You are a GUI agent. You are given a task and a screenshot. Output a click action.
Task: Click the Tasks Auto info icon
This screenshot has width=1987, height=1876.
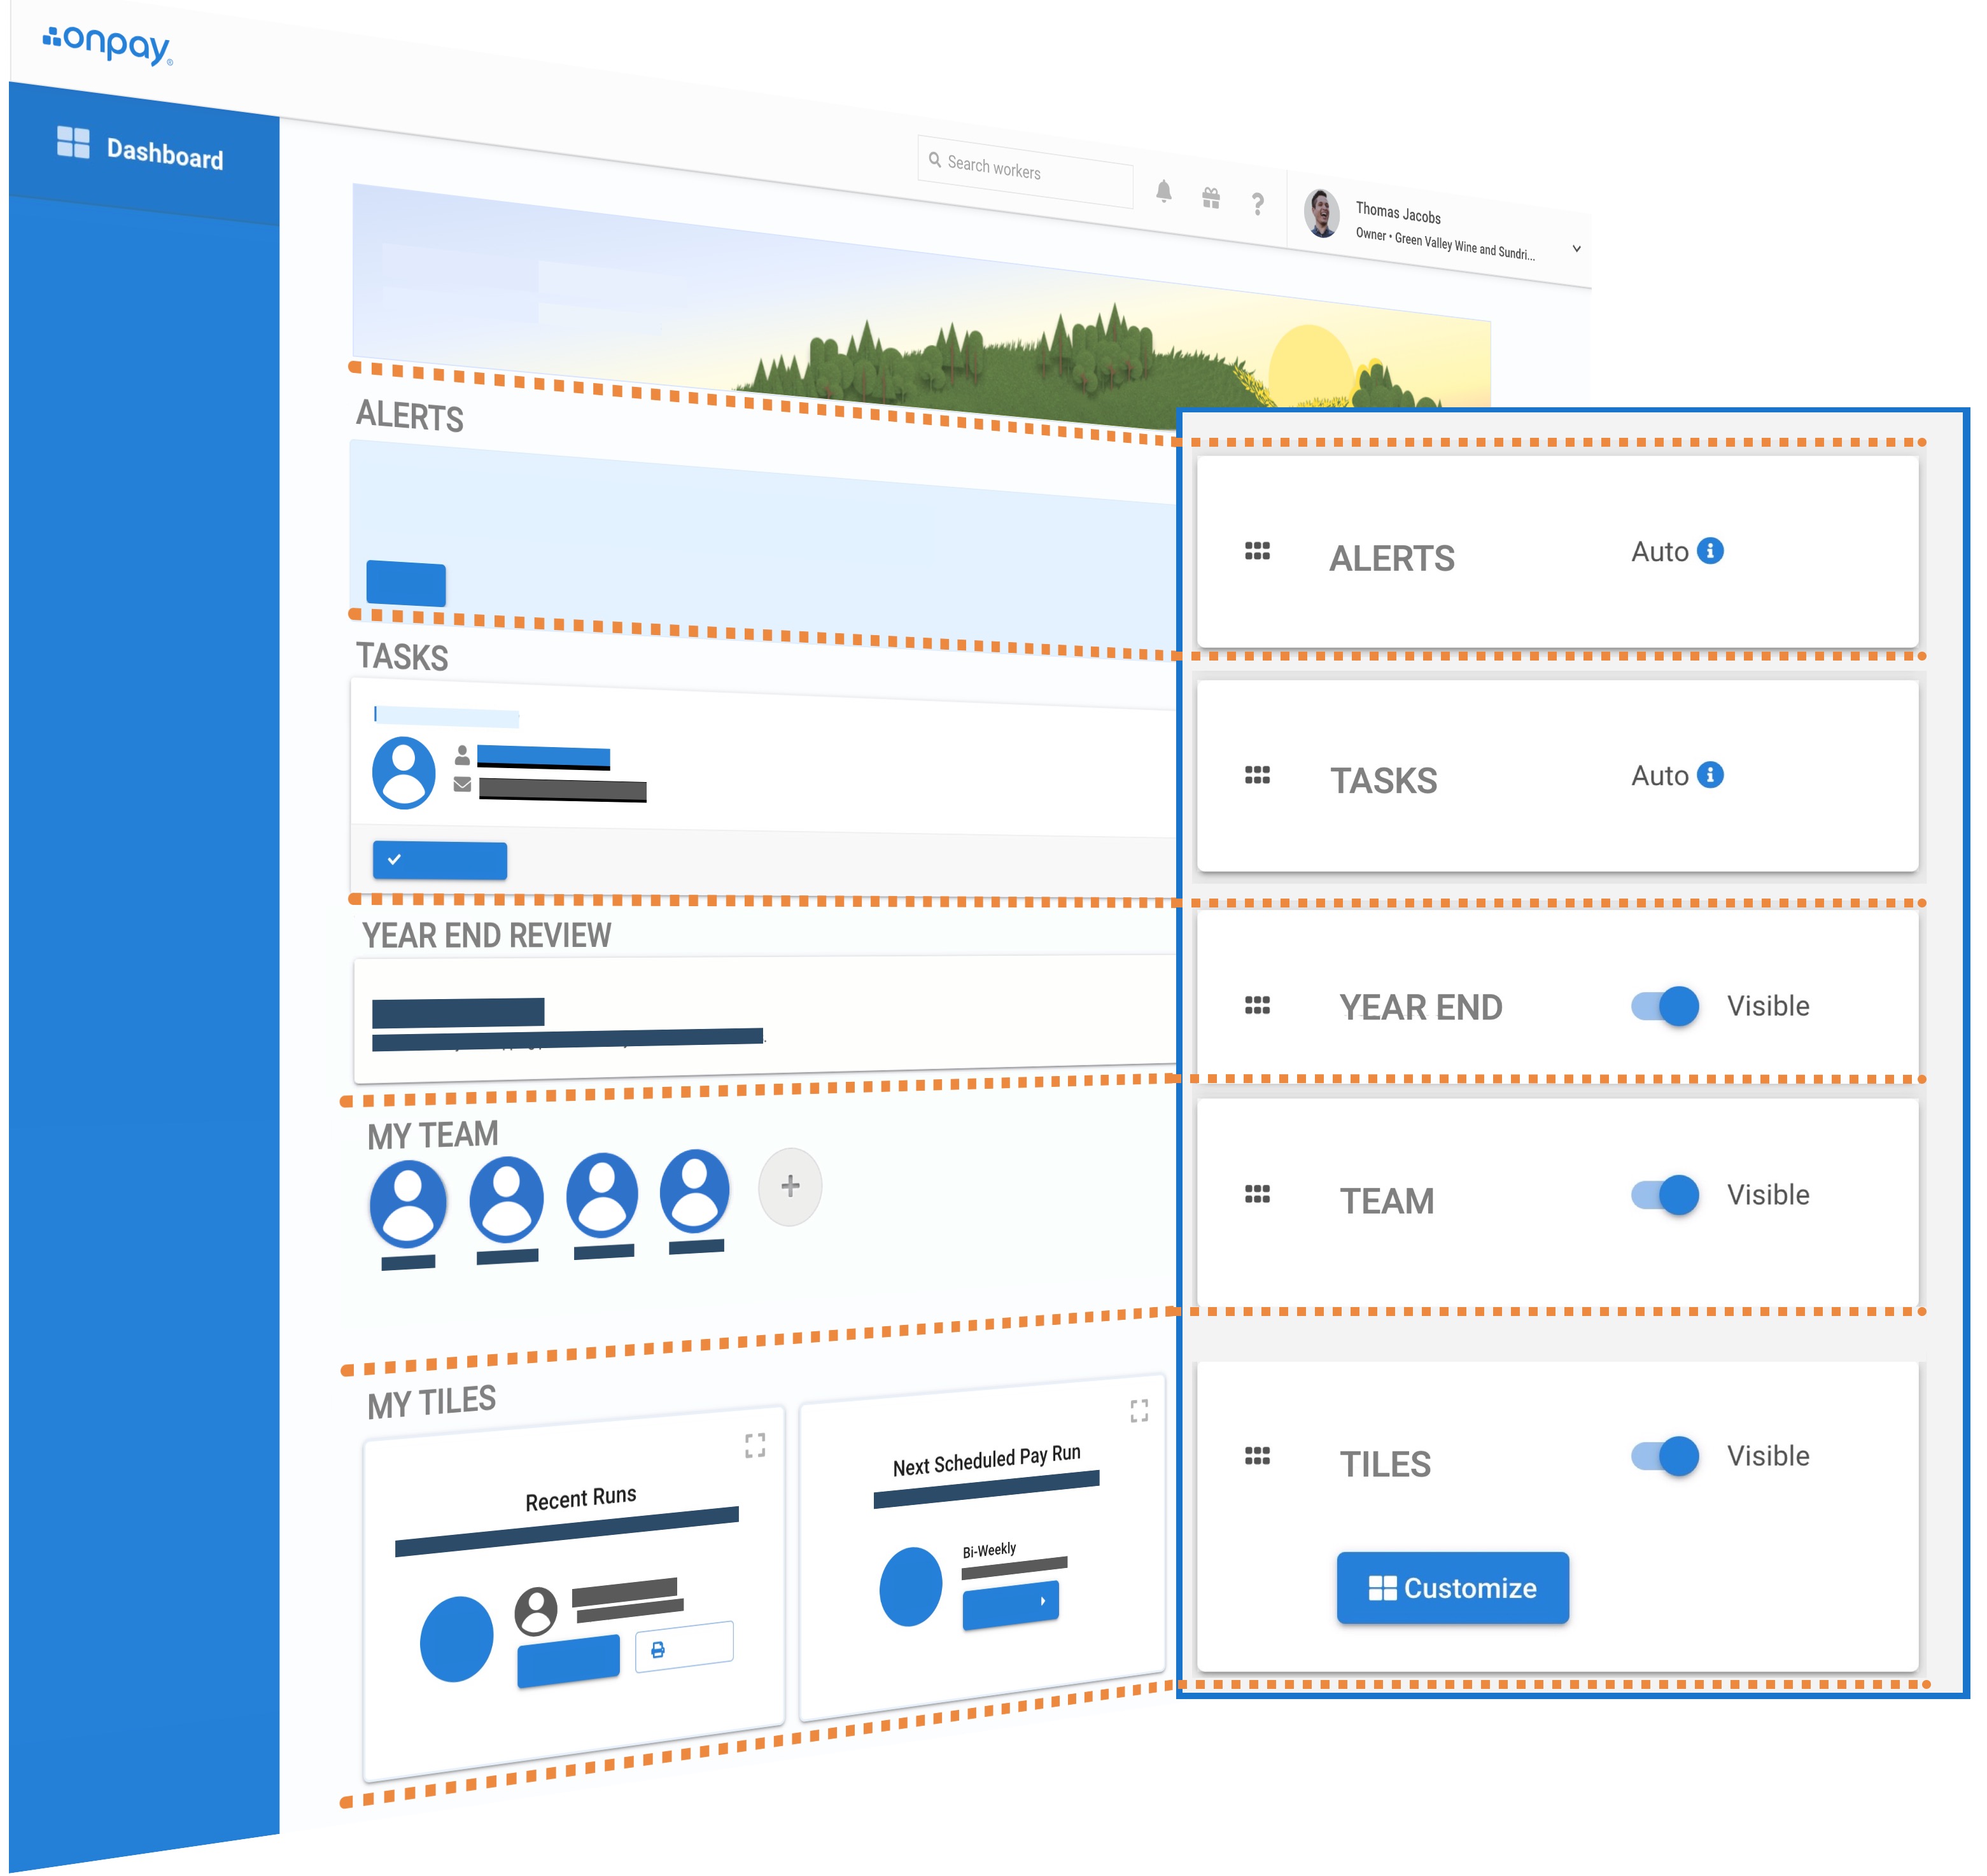click(x=1710, y=775)
